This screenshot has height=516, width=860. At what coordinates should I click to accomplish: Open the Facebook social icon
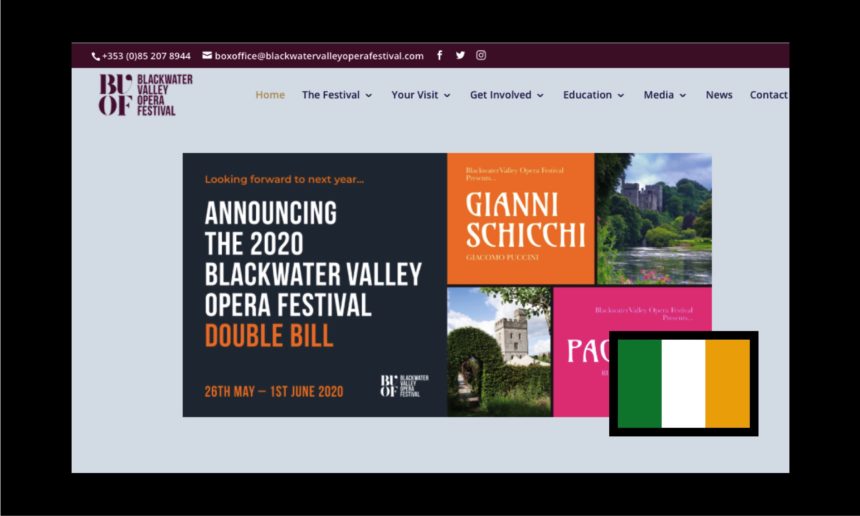(440, 55)
